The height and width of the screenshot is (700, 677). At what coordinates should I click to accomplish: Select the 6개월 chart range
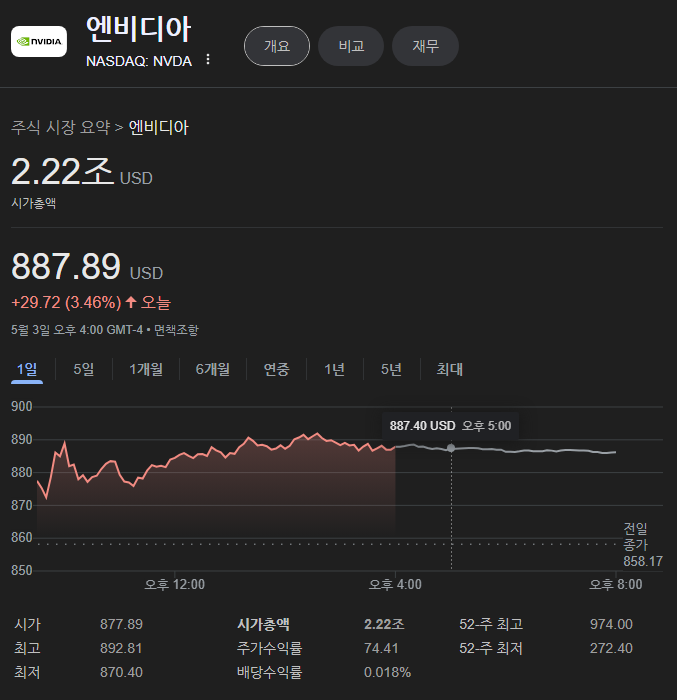click(213, 370)
